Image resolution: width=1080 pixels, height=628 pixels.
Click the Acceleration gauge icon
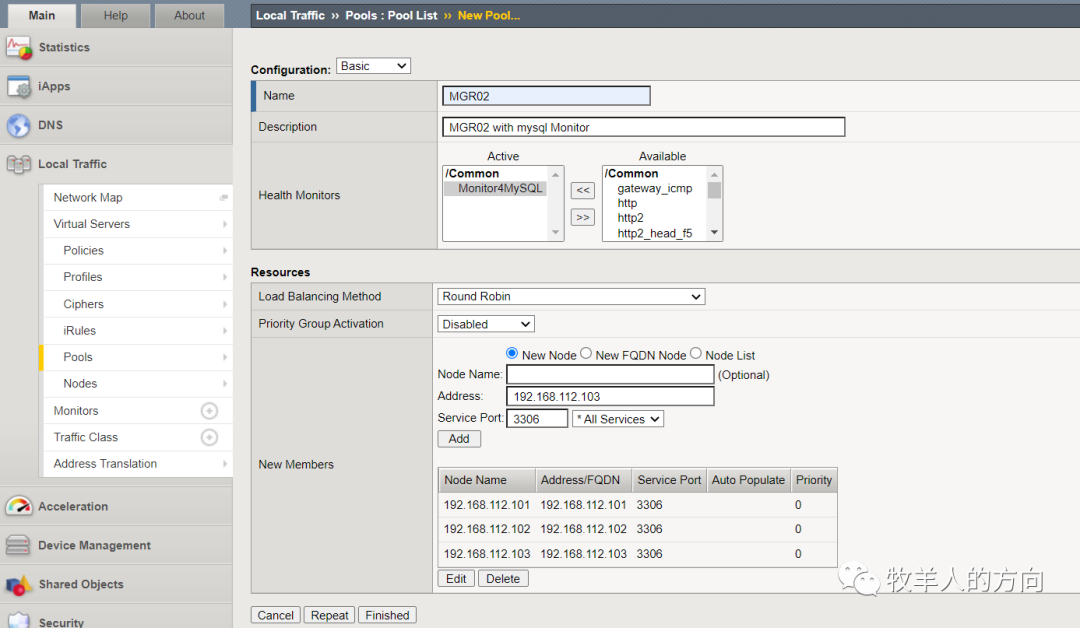pos(19,507)
